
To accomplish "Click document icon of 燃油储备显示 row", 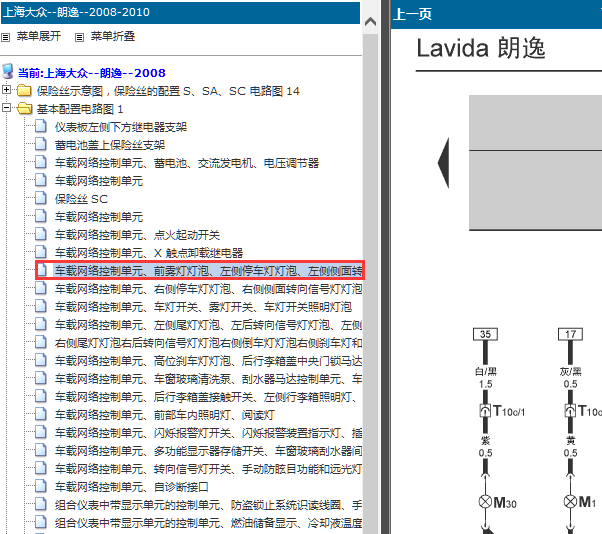I will (41, 522).
